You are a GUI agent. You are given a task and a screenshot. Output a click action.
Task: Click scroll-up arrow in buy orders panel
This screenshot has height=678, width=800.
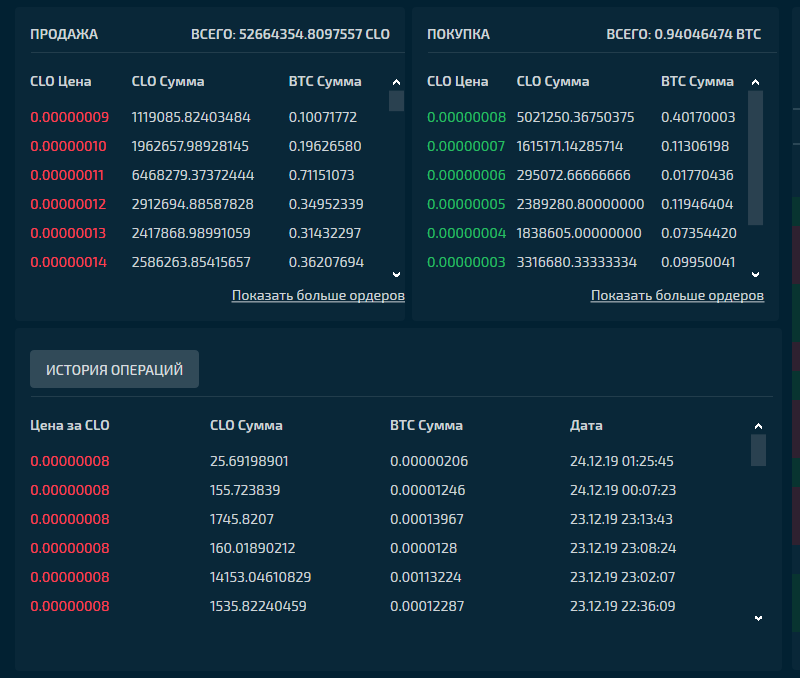point(756,82)
